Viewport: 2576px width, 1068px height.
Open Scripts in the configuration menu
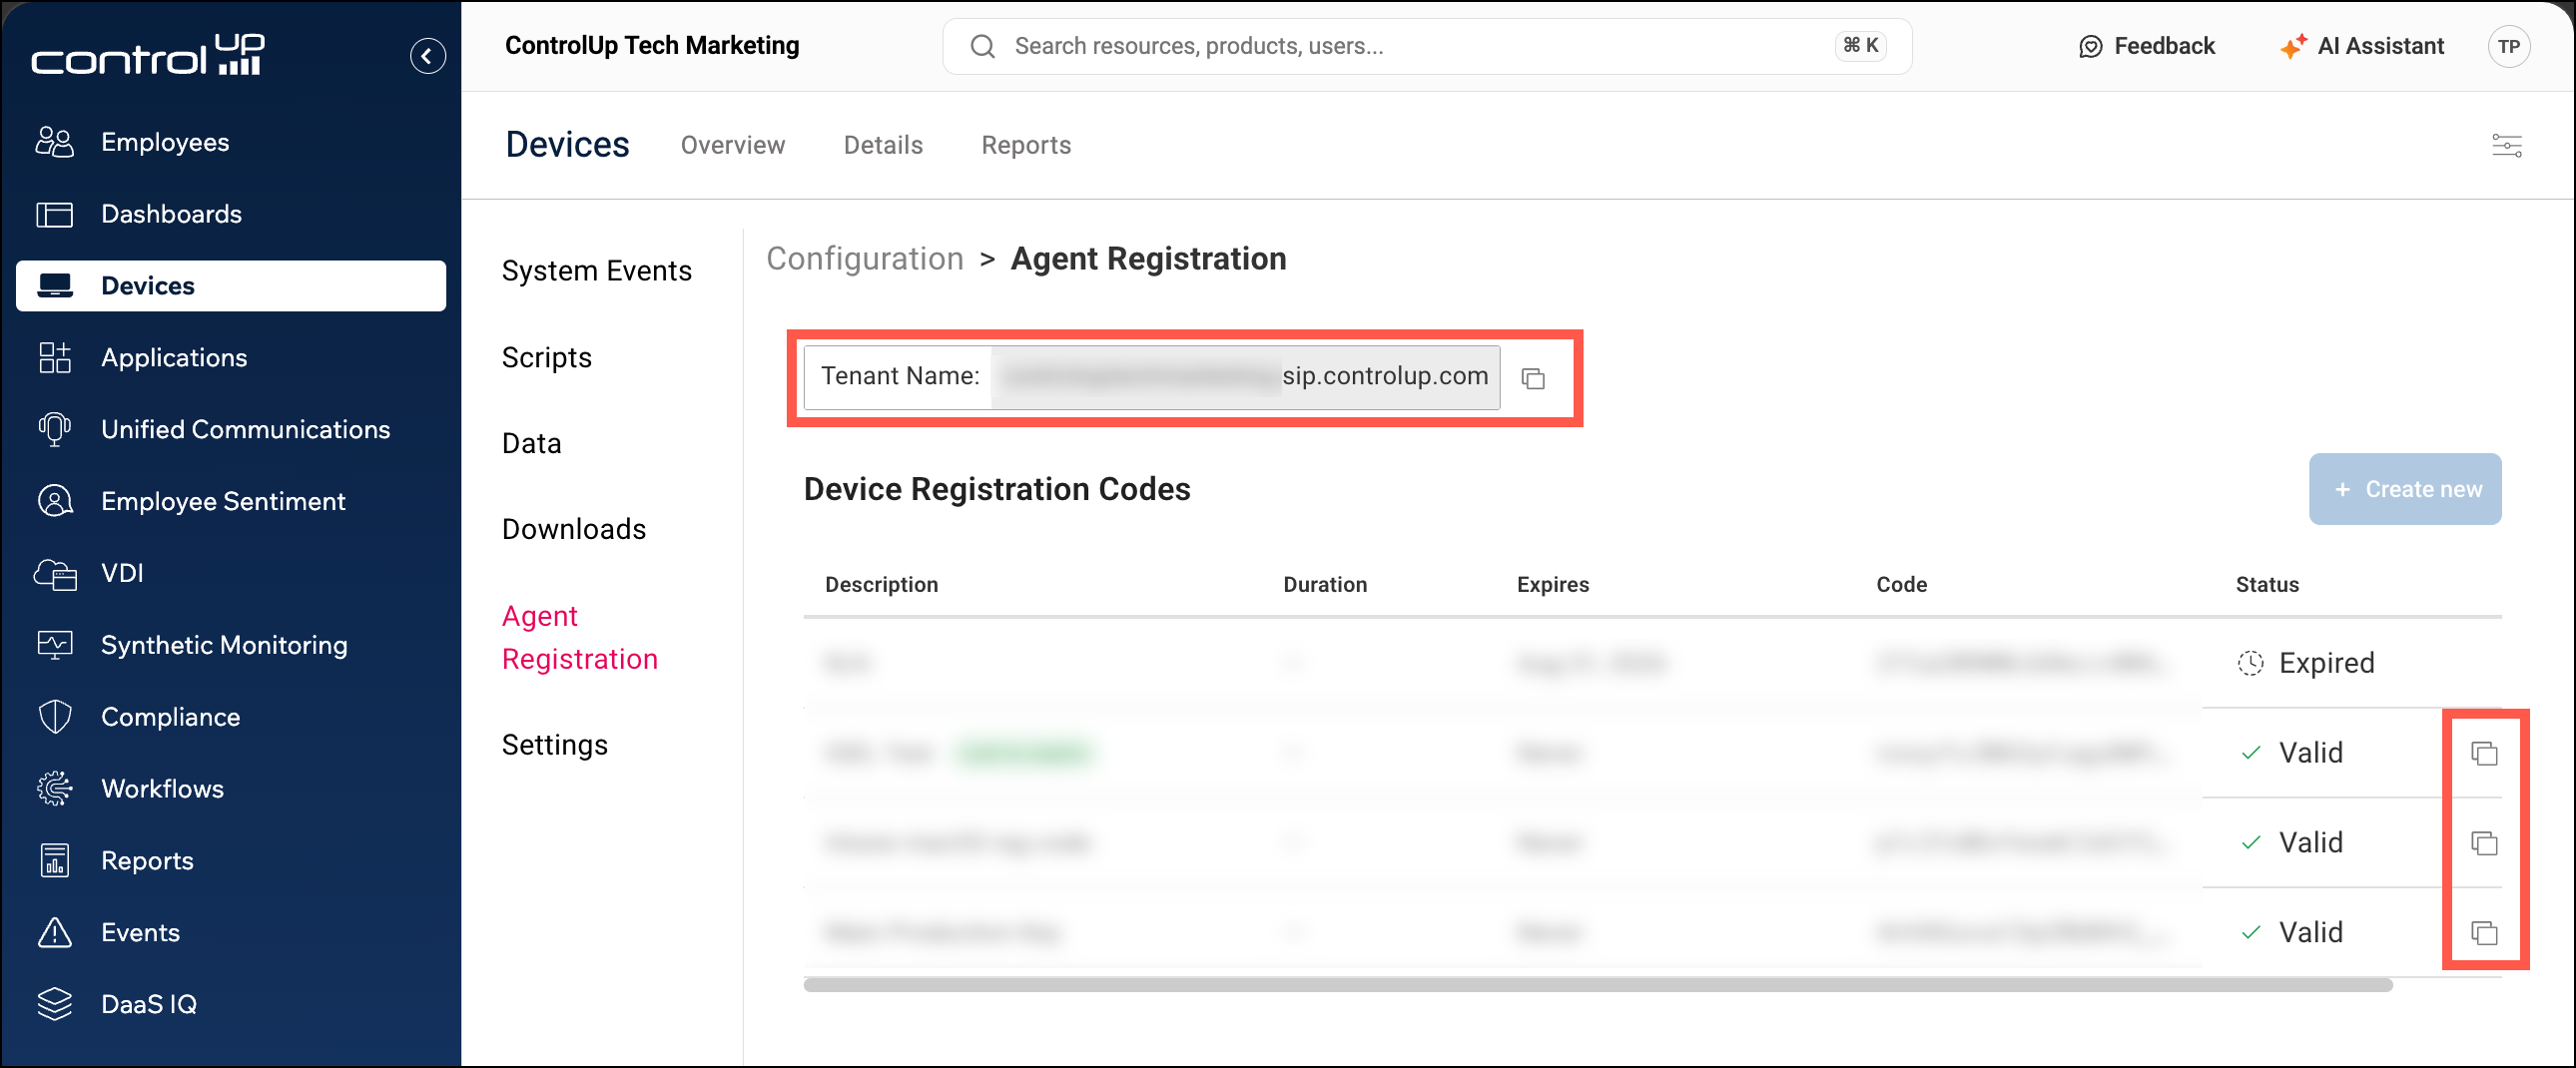pyautogui.click(x=546, y=357)
